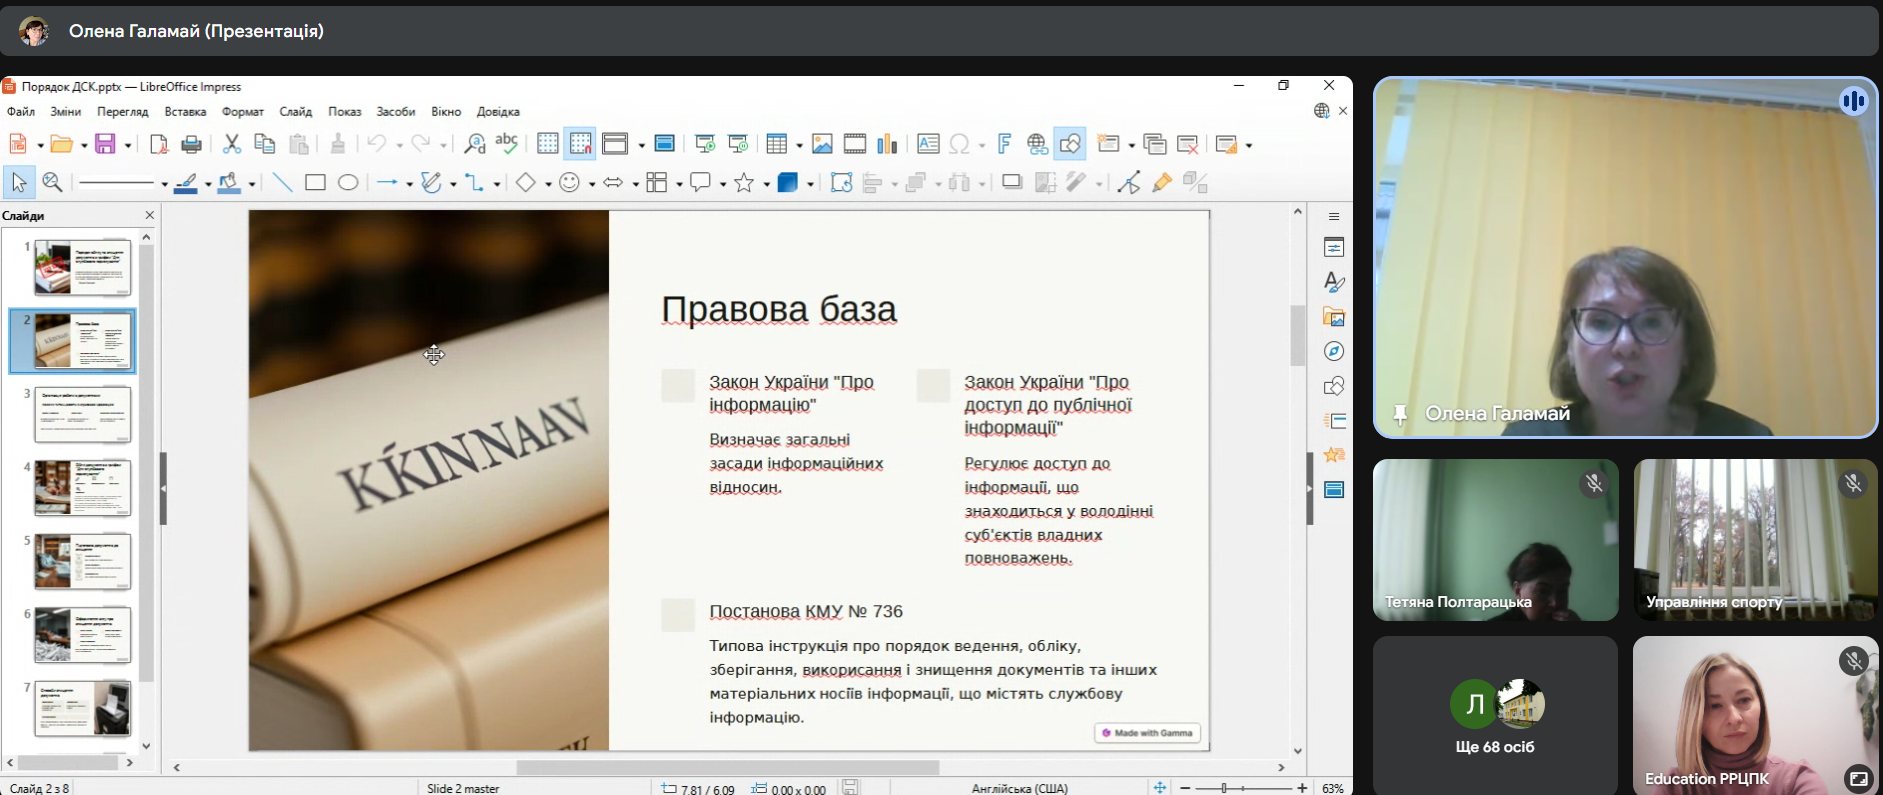Toggle the Display Grid button
Image resolution: width=1883 pixels, height=795 pixels.
547,145
